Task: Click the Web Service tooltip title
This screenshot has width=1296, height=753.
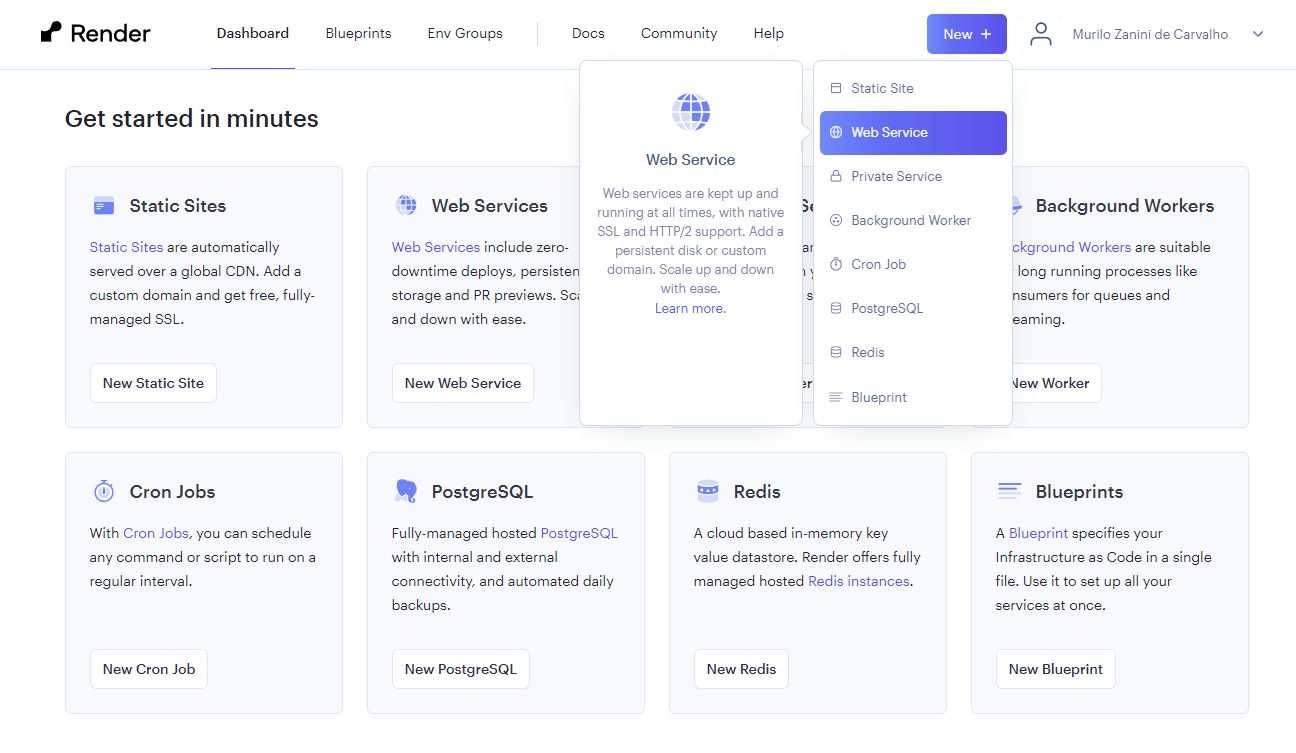Action: [690, 159]
